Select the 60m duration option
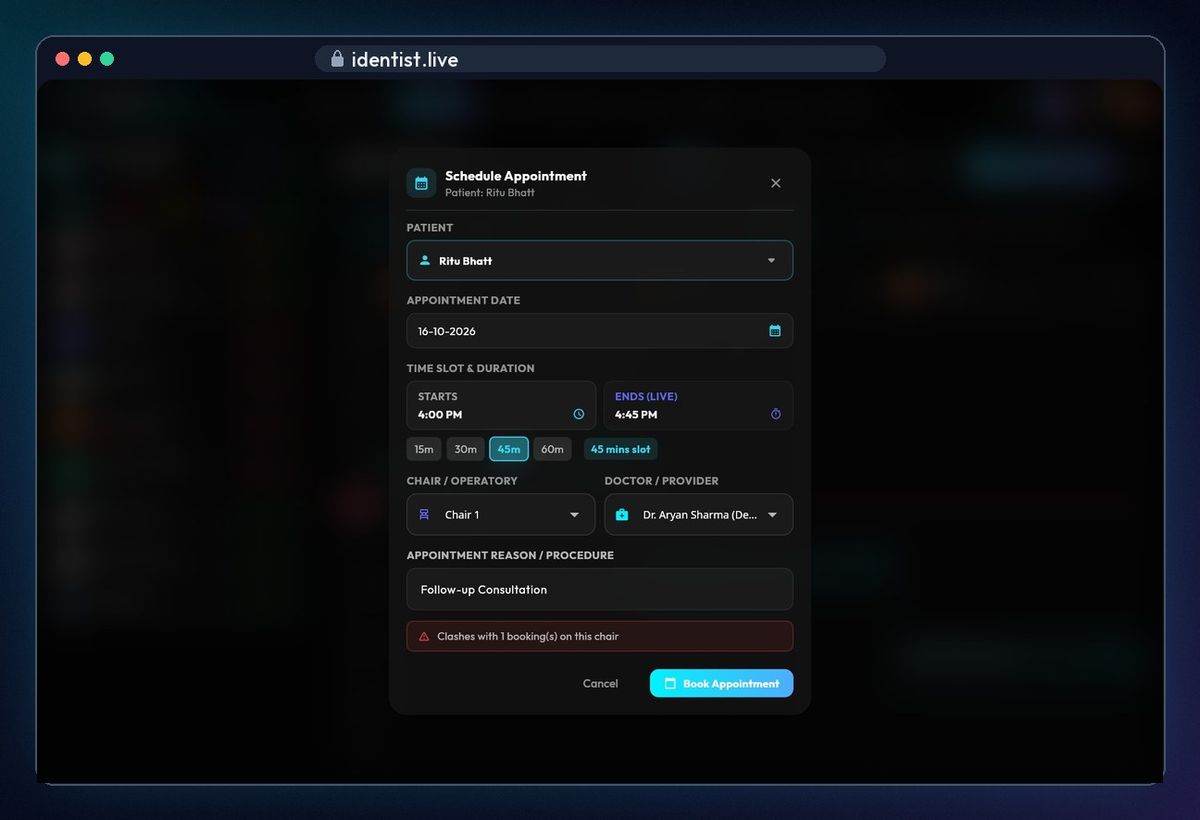The width and height of the screenshot is (1200, 820). (x=552, y=449)
